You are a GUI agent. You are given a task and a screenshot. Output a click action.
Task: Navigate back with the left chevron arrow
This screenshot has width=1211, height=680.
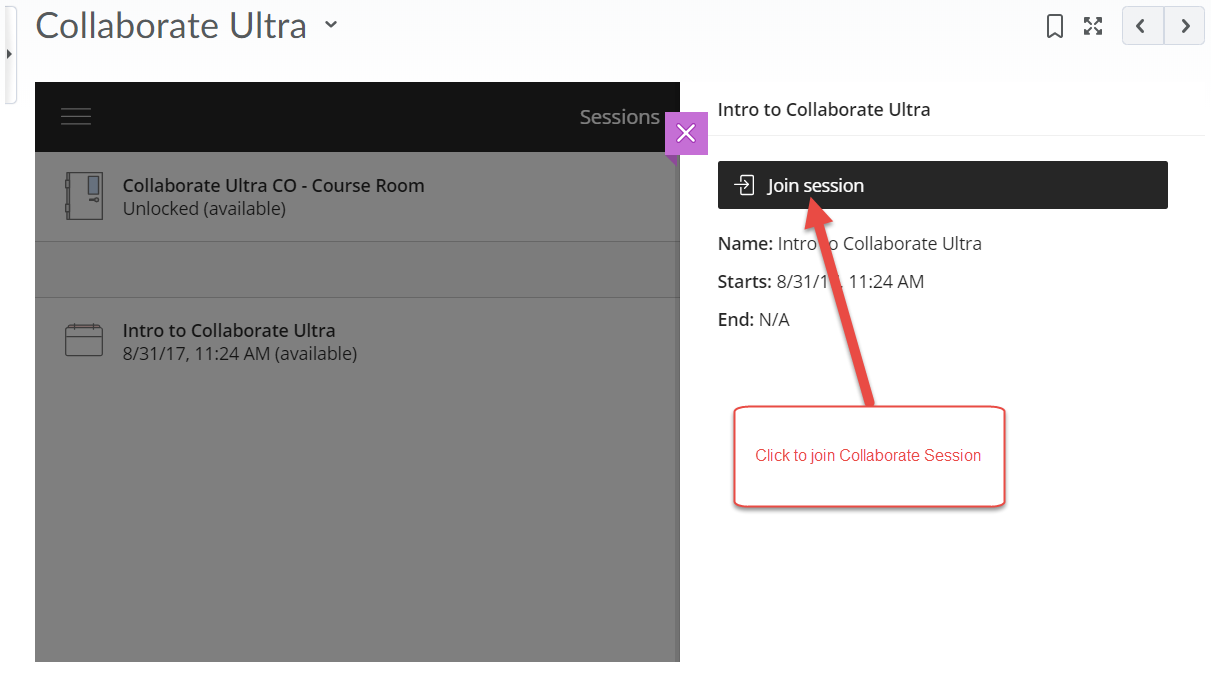click(1142, 26)
